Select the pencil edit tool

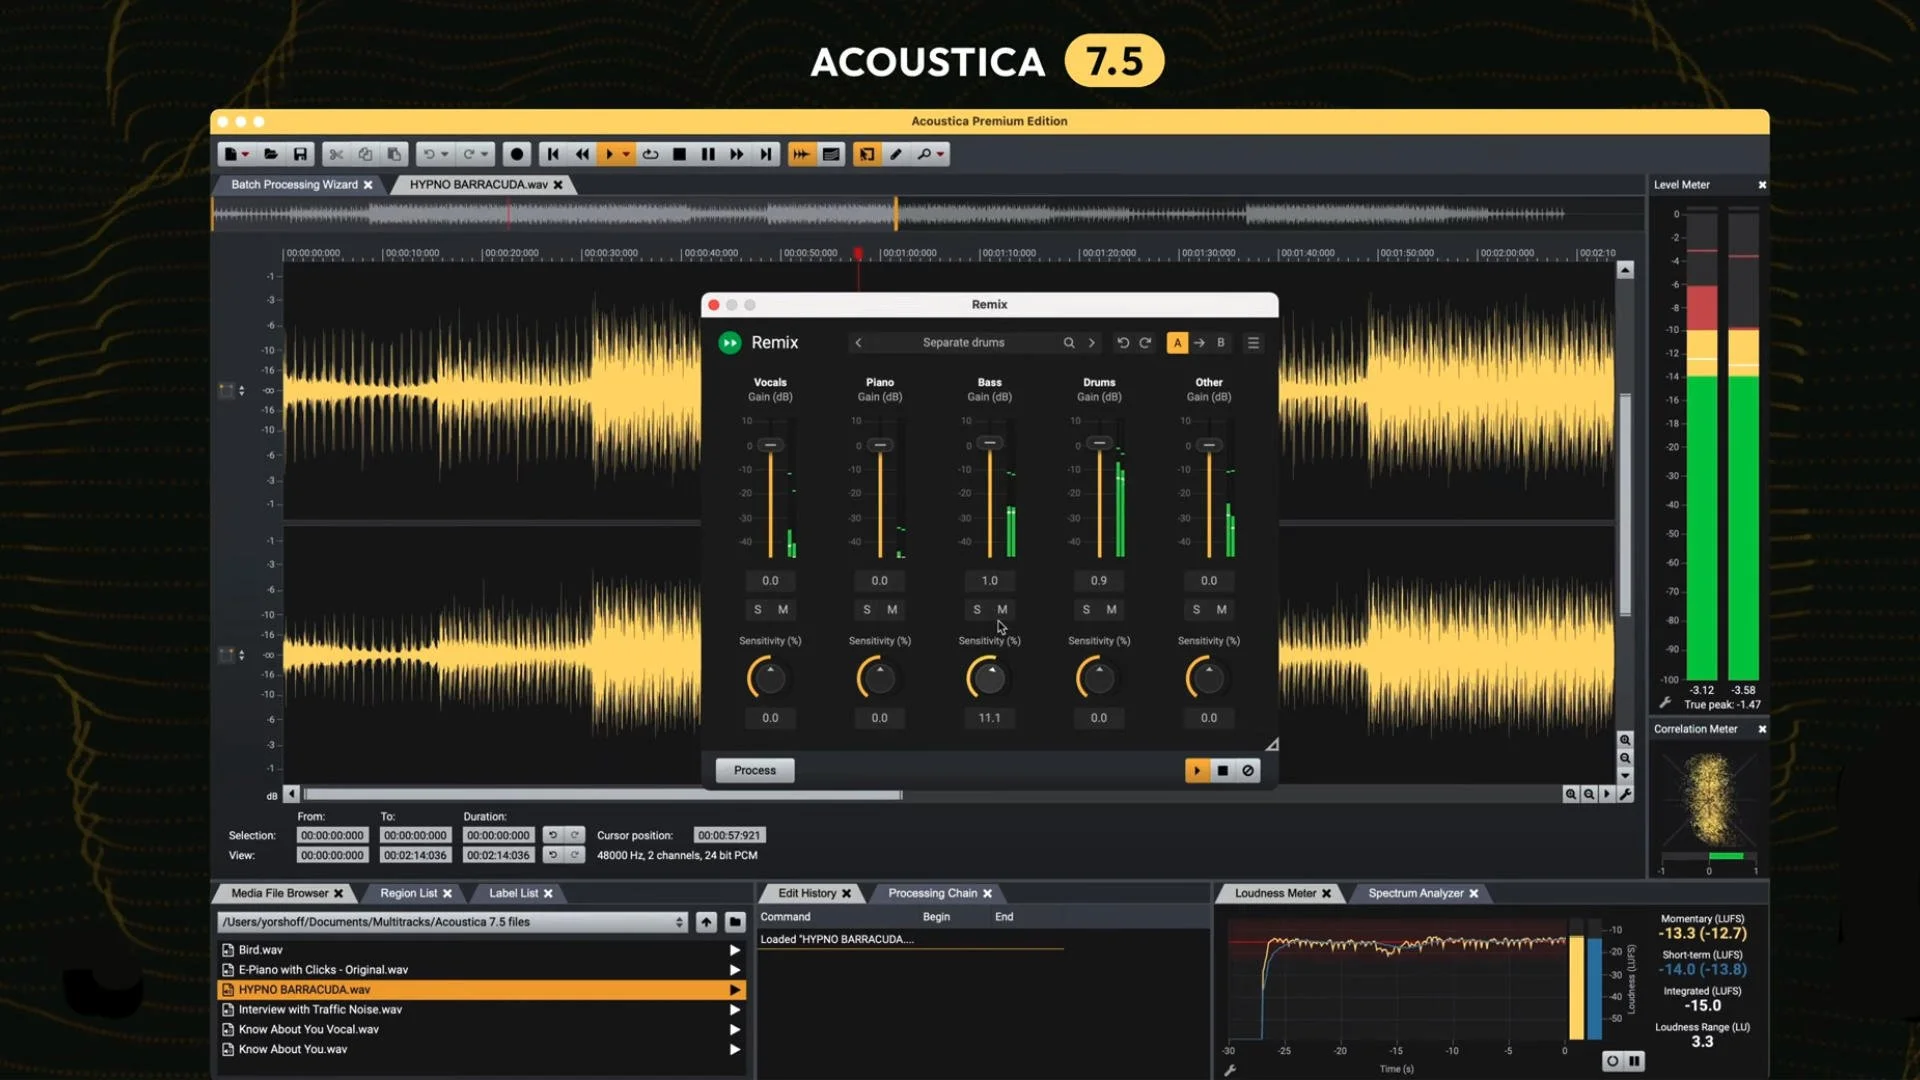point(896,154)
